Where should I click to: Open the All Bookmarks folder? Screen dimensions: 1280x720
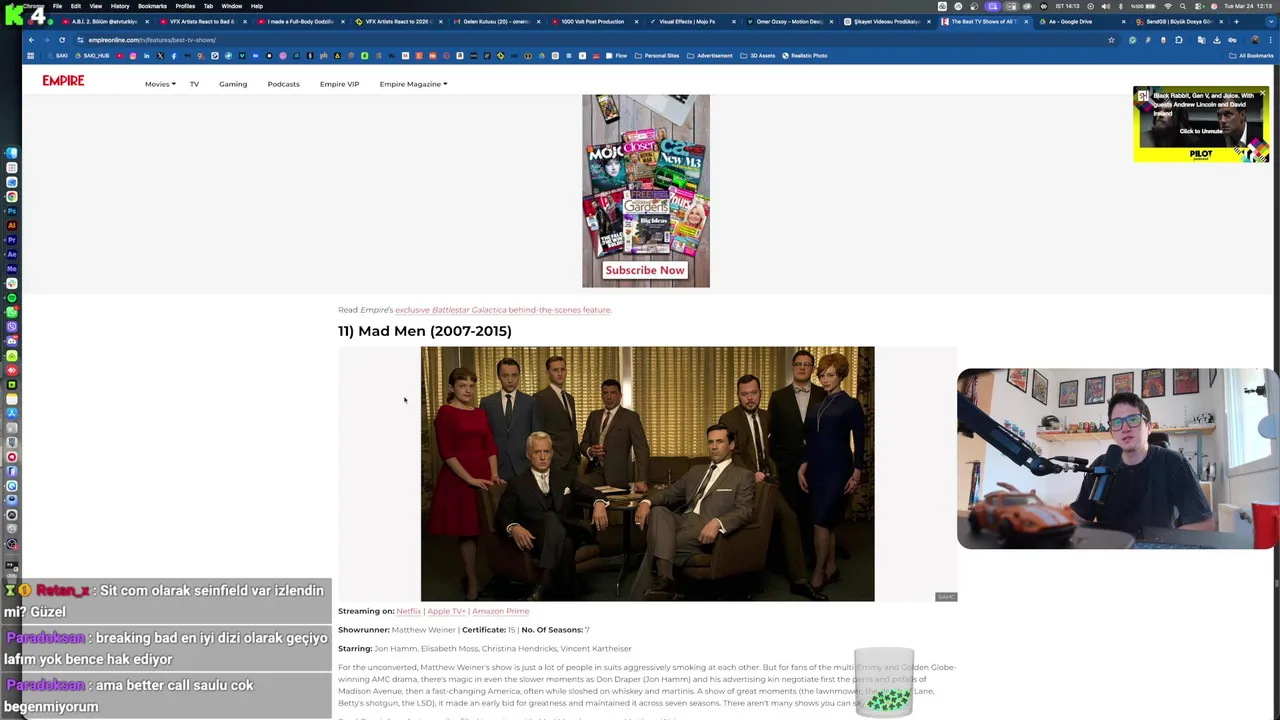[1251, 56]
